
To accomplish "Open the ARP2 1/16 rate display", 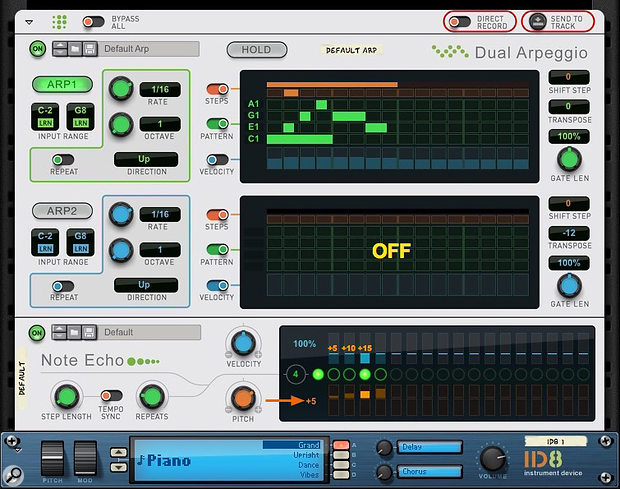I will point(160,214).
